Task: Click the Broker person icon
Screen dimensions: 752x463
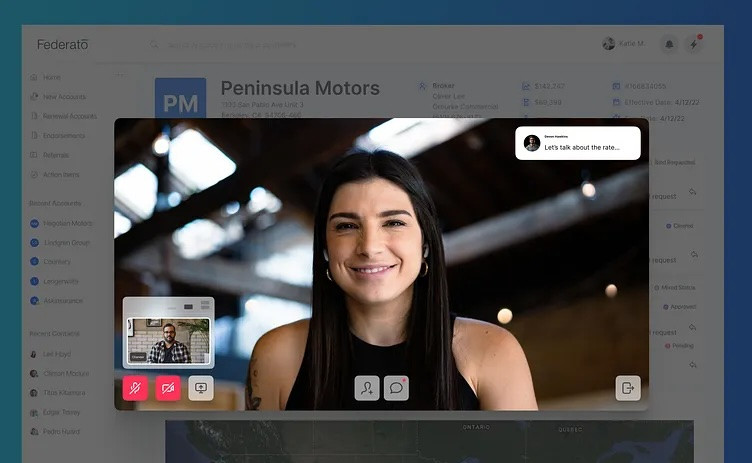Action: coord(422,86)
